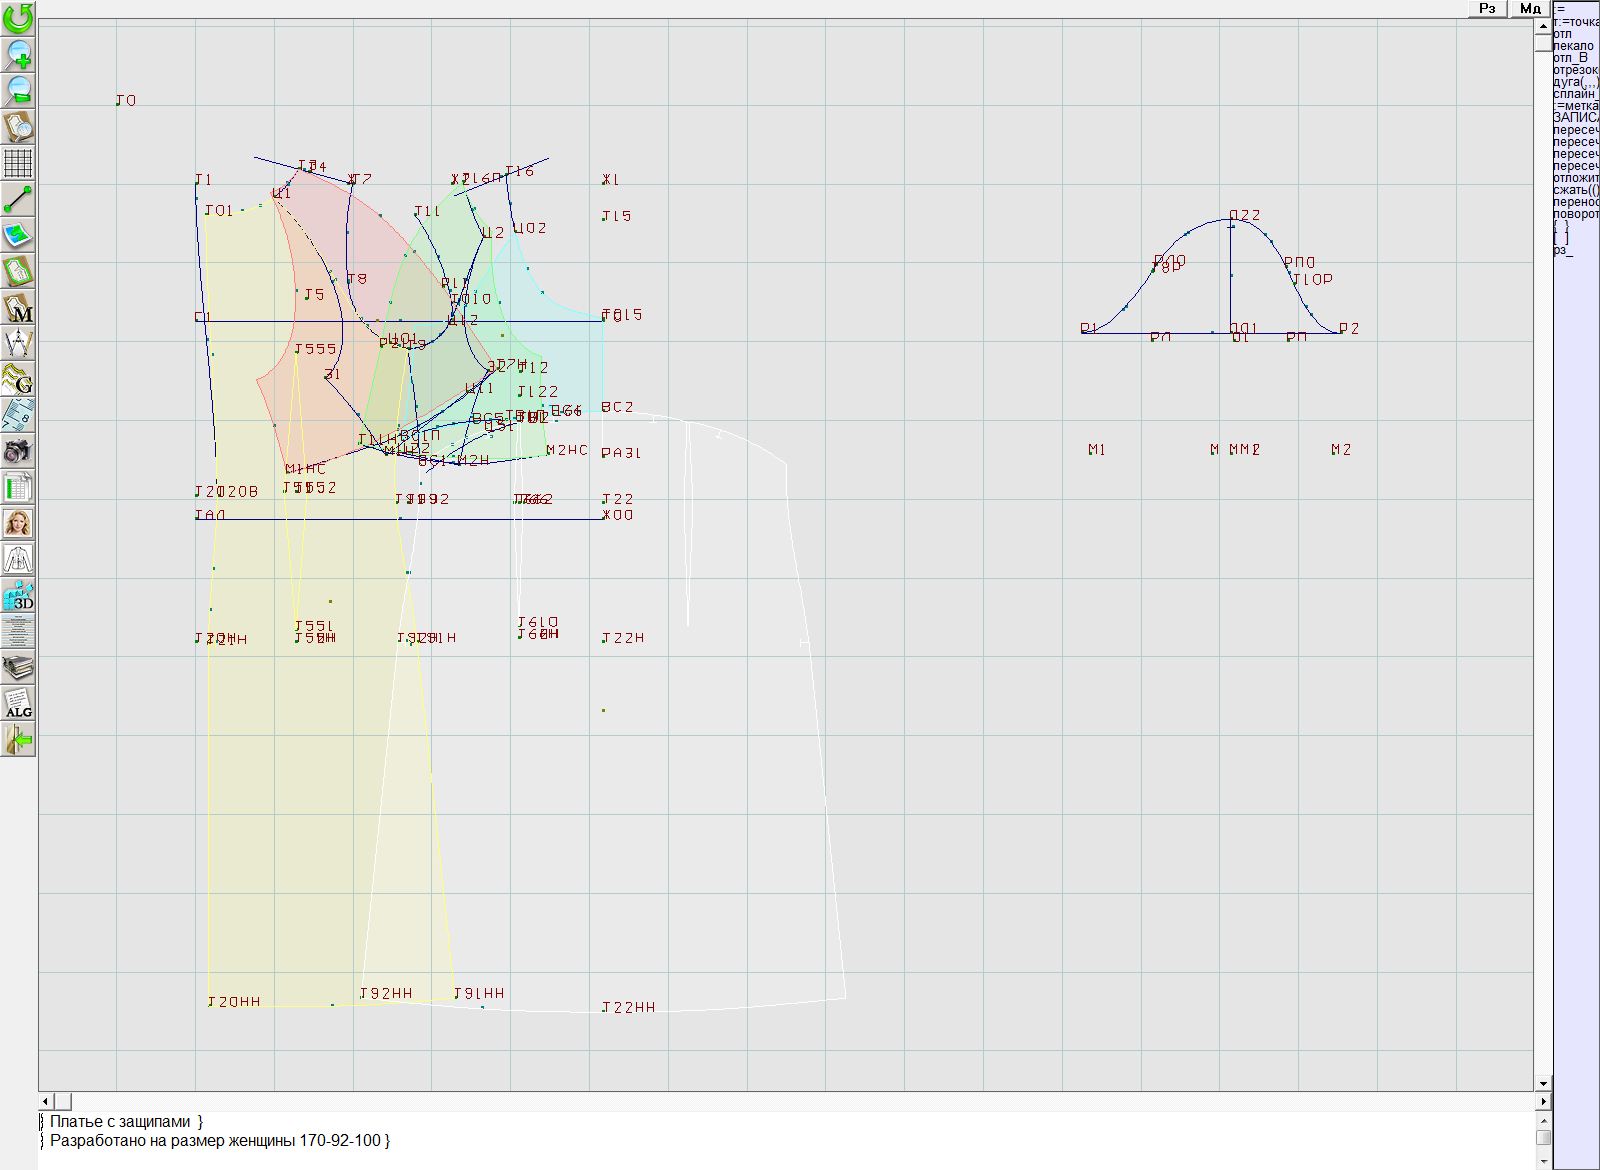Open the camera snapshot tool
Viewport: 1600px width, 1170px height.
tap(18, 451)
